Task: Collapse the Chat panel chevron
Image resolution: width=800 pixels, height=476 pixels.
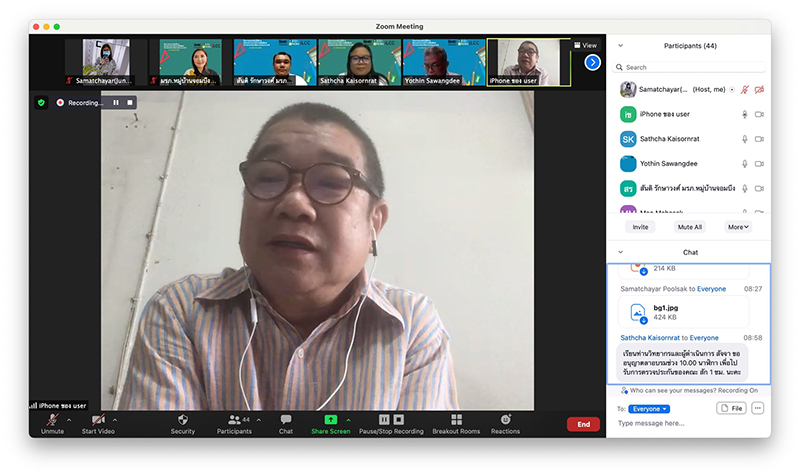Action: tap(620, 252)
